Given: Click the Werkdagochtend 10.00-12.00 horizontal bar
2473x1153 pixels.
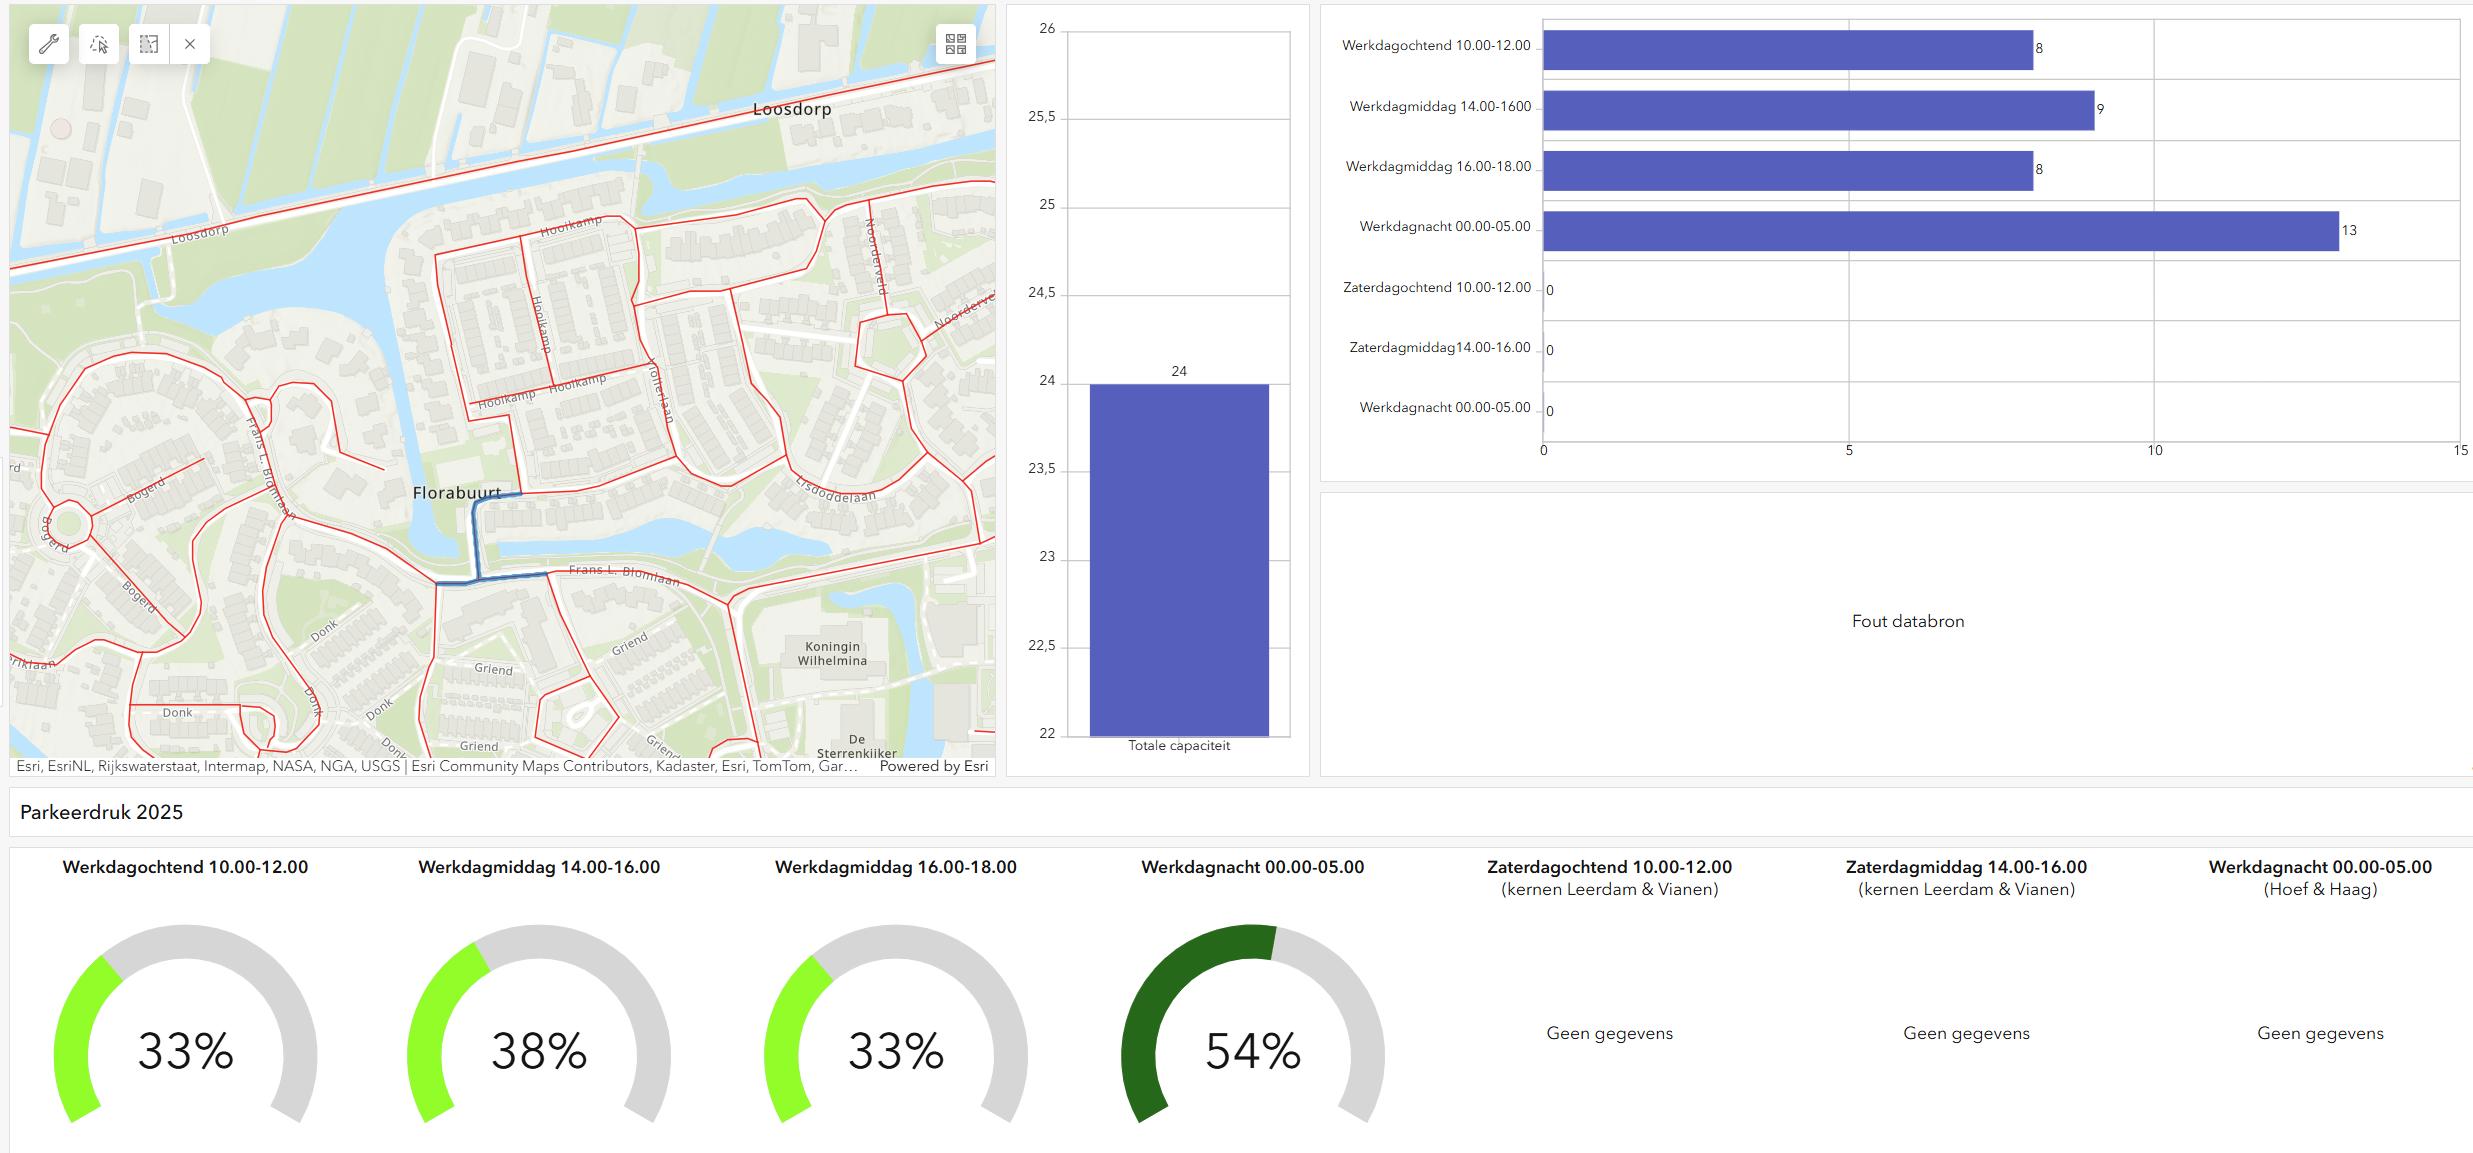Looking at the screenshot, I should (1787, 50).
